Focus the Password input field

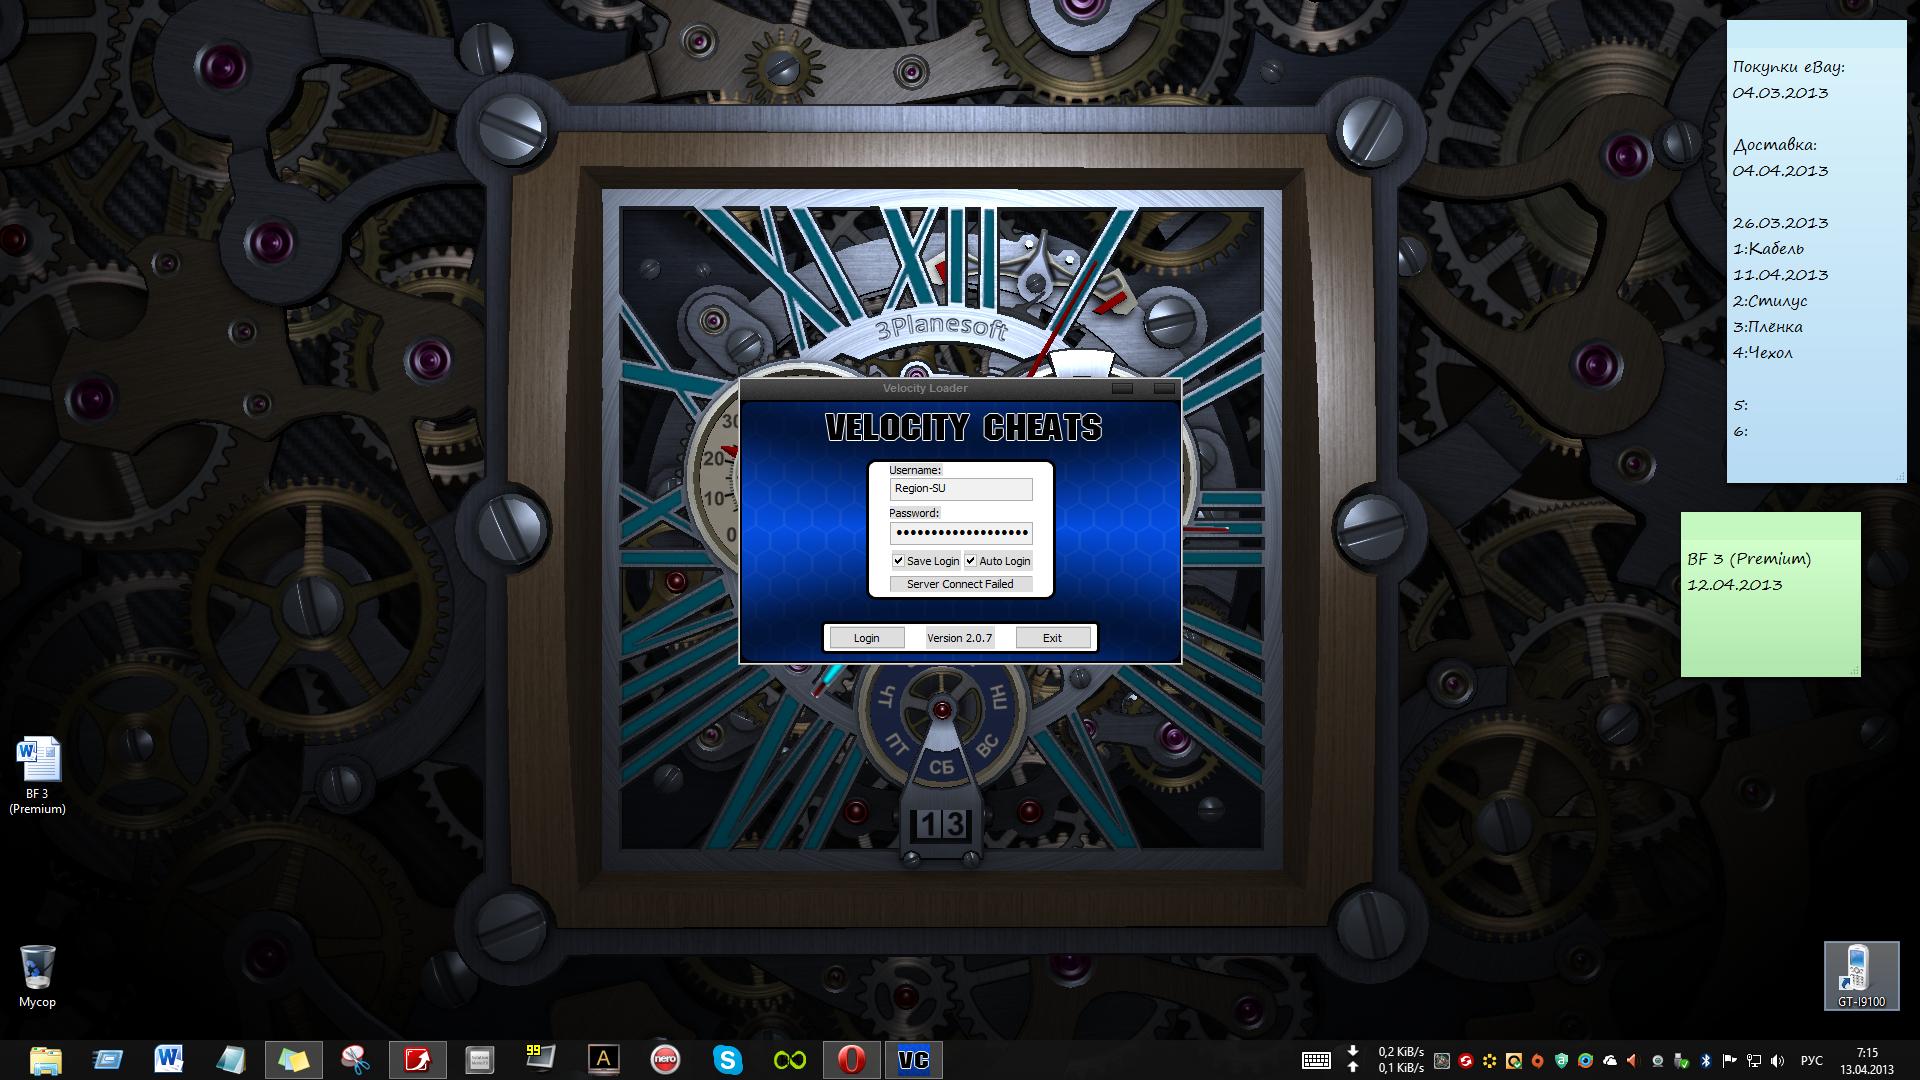click(961, 533)
